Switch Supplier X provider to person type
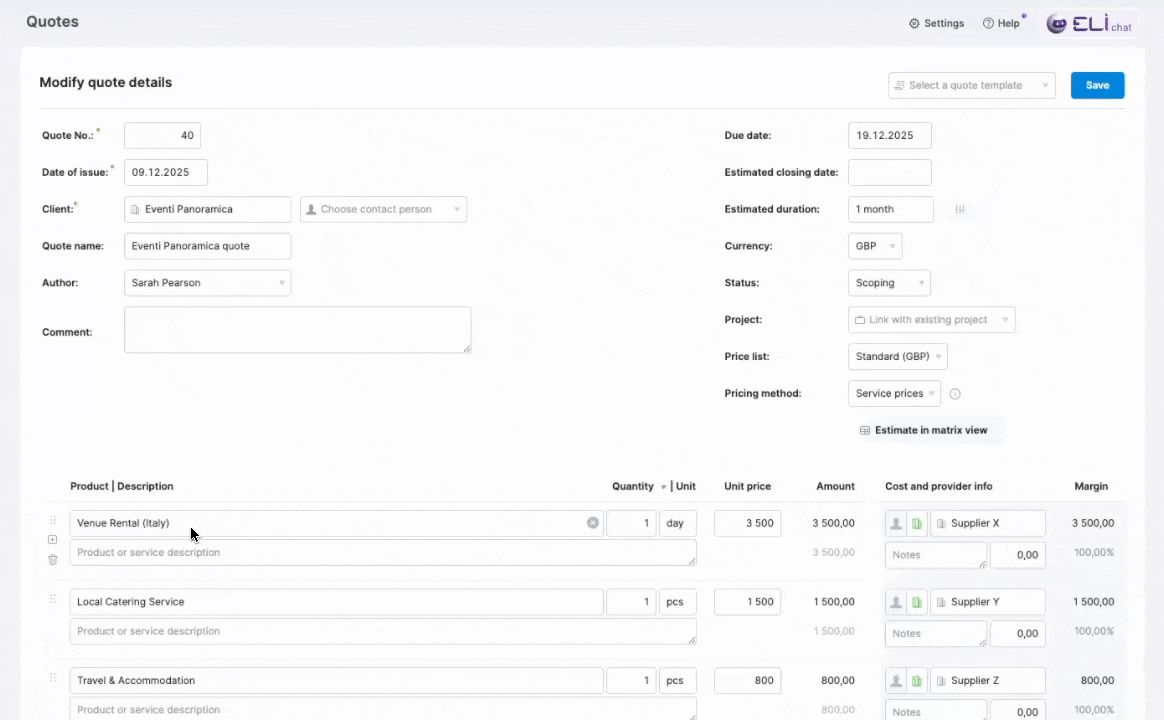The width and height of the screenshot is (1164, 720). 896,524
